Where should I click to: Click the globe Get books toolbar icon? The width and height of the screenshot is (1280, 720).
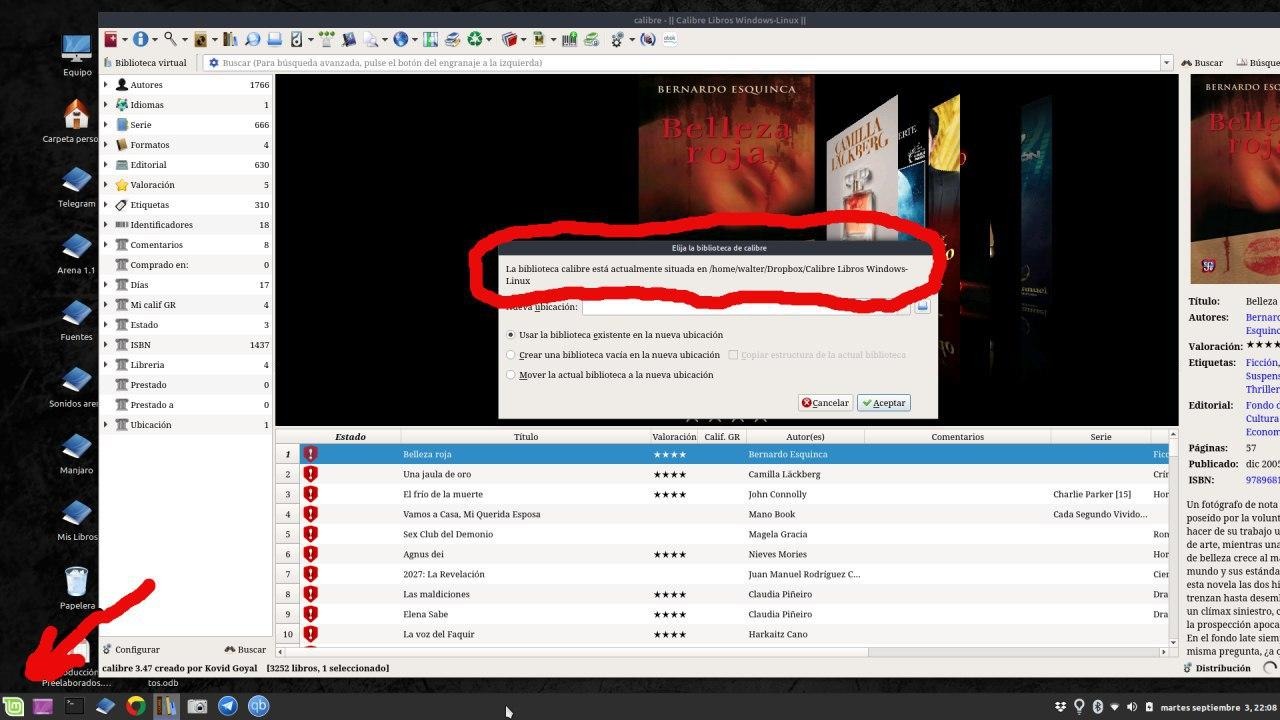point(401,39)
